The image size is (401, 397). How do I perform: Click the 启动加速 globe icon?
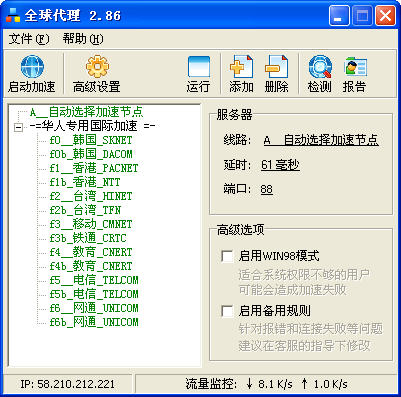click(x=32, y=67)
